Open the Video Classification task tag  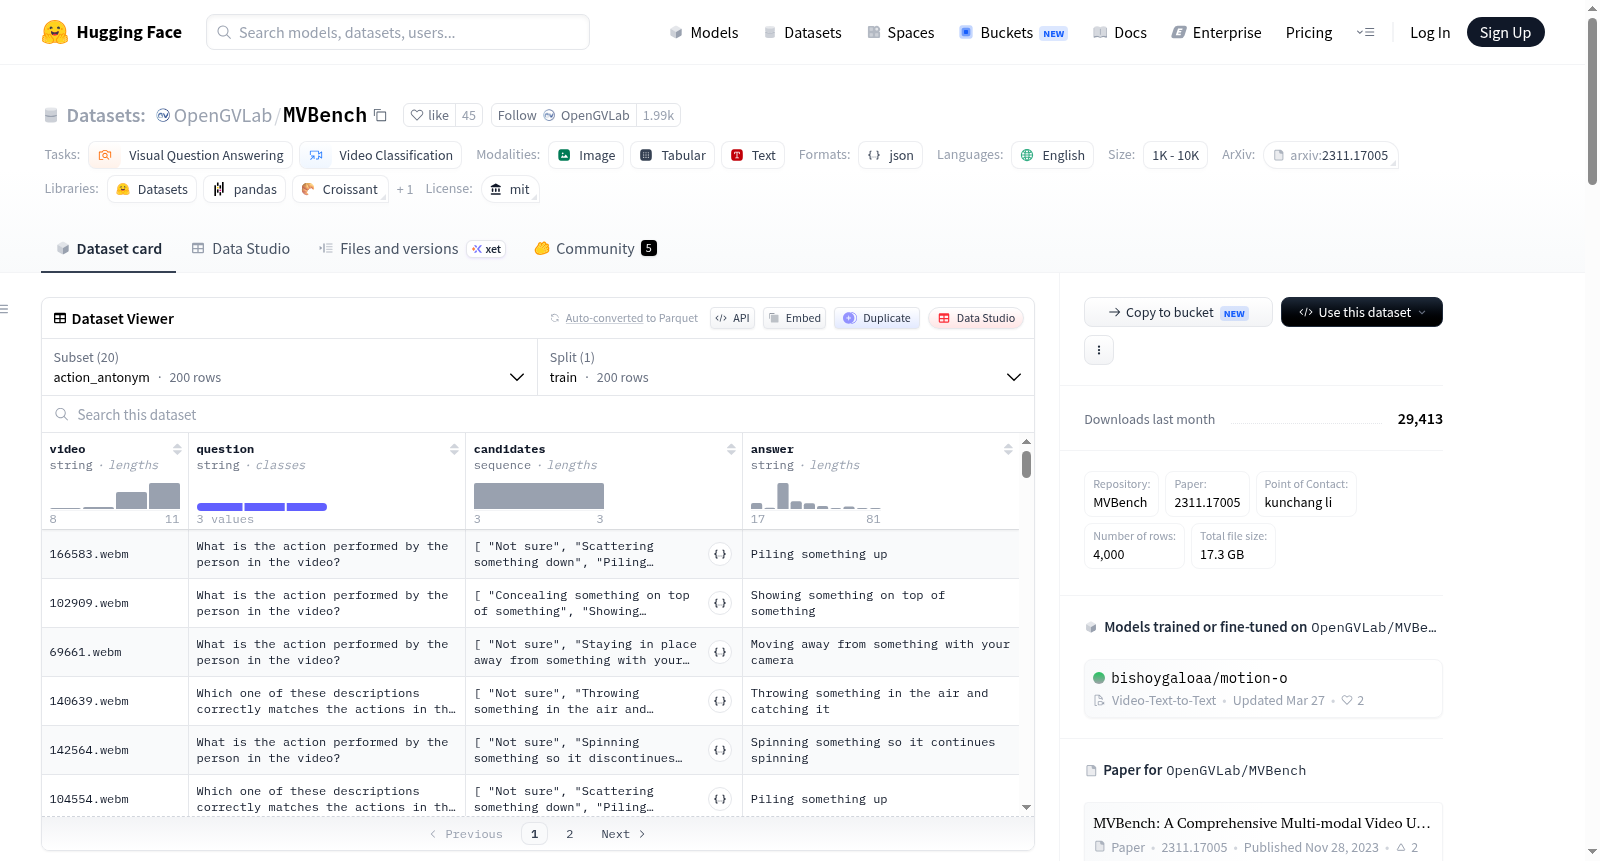coord(380,155)
